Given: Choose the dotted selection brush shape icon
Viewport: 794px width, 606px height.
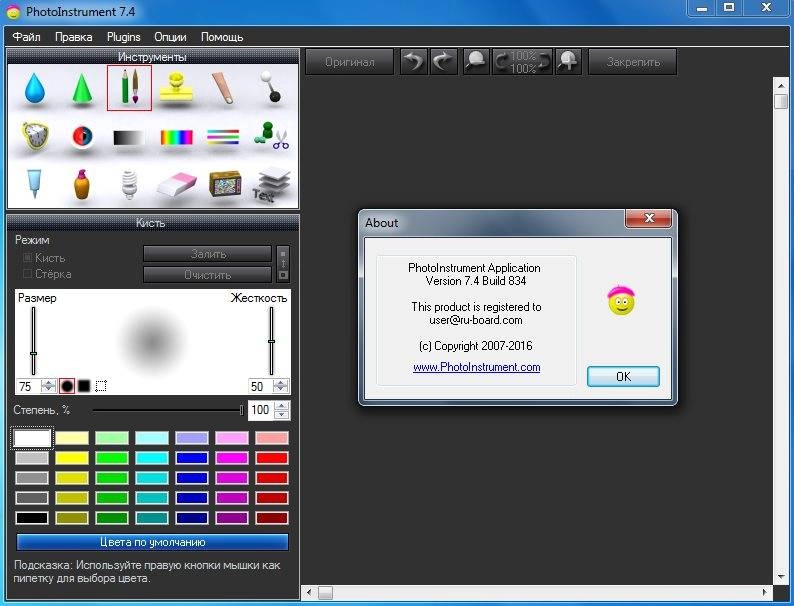Looking at the screenshot, I should coord(101,386).
